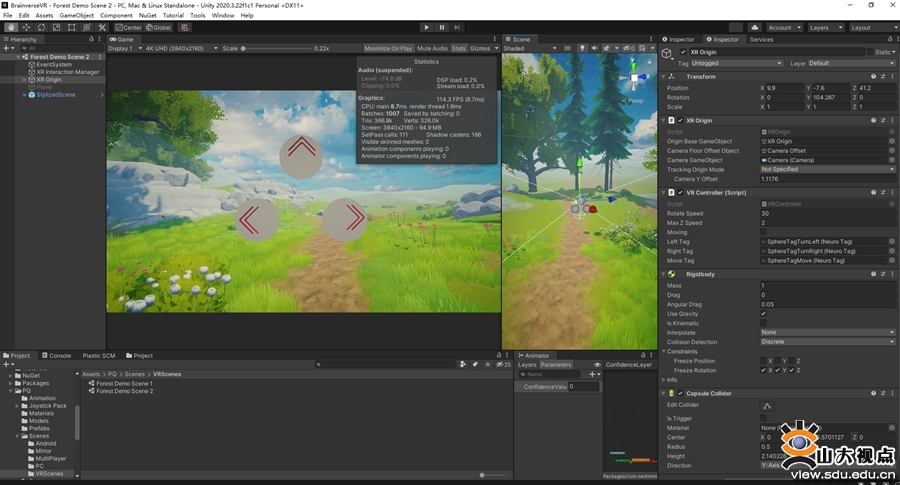Pick object for Left Tag field
The image size is (900, 485).
tap(892, 242)
